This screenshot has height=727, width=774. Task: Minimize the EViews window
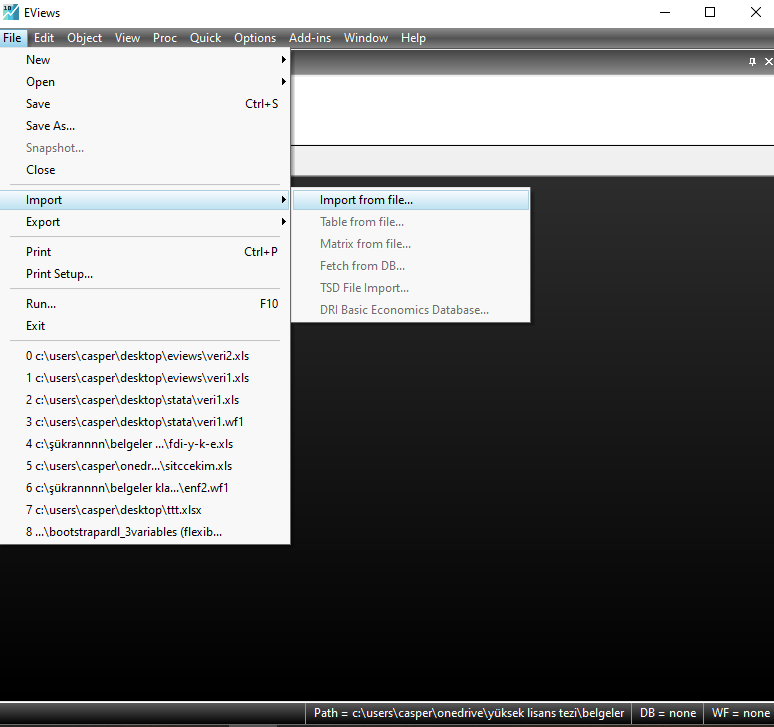point(665,12)
